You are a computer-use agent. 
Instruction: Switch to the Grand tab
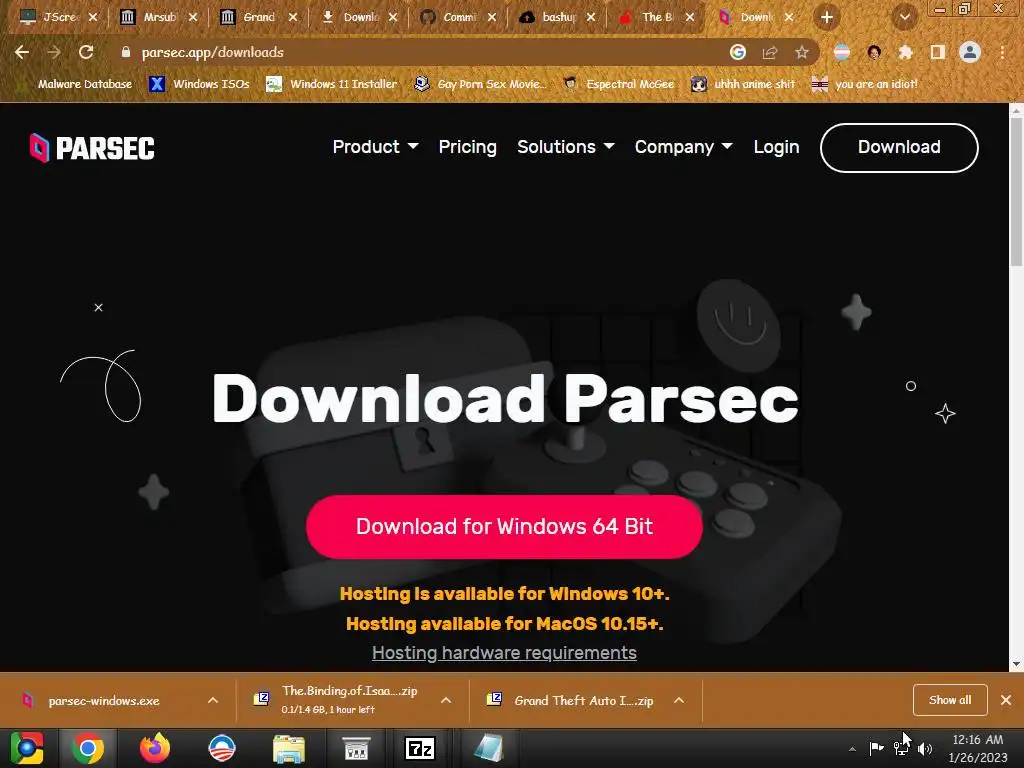pyautogui.click(x=259, y=18)
